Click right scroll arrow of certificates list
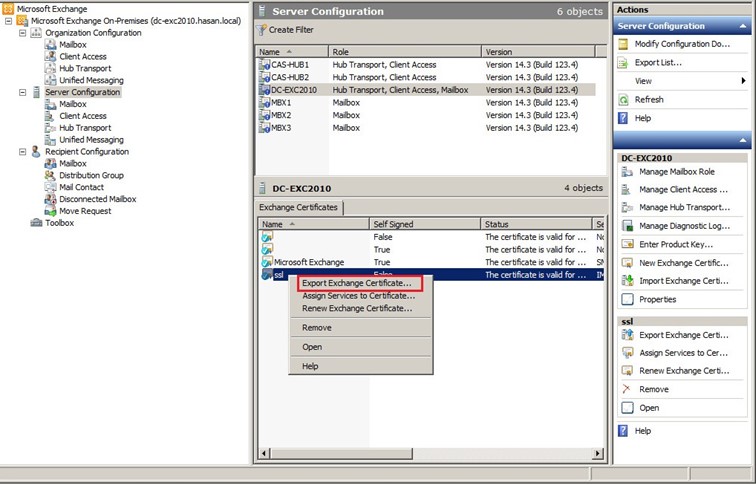Viewport: 756px width, 485px height. 598,453
